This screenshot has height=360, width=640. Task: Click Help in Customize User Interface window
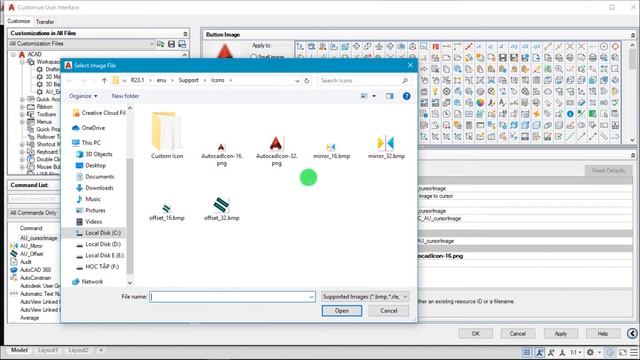603,333
